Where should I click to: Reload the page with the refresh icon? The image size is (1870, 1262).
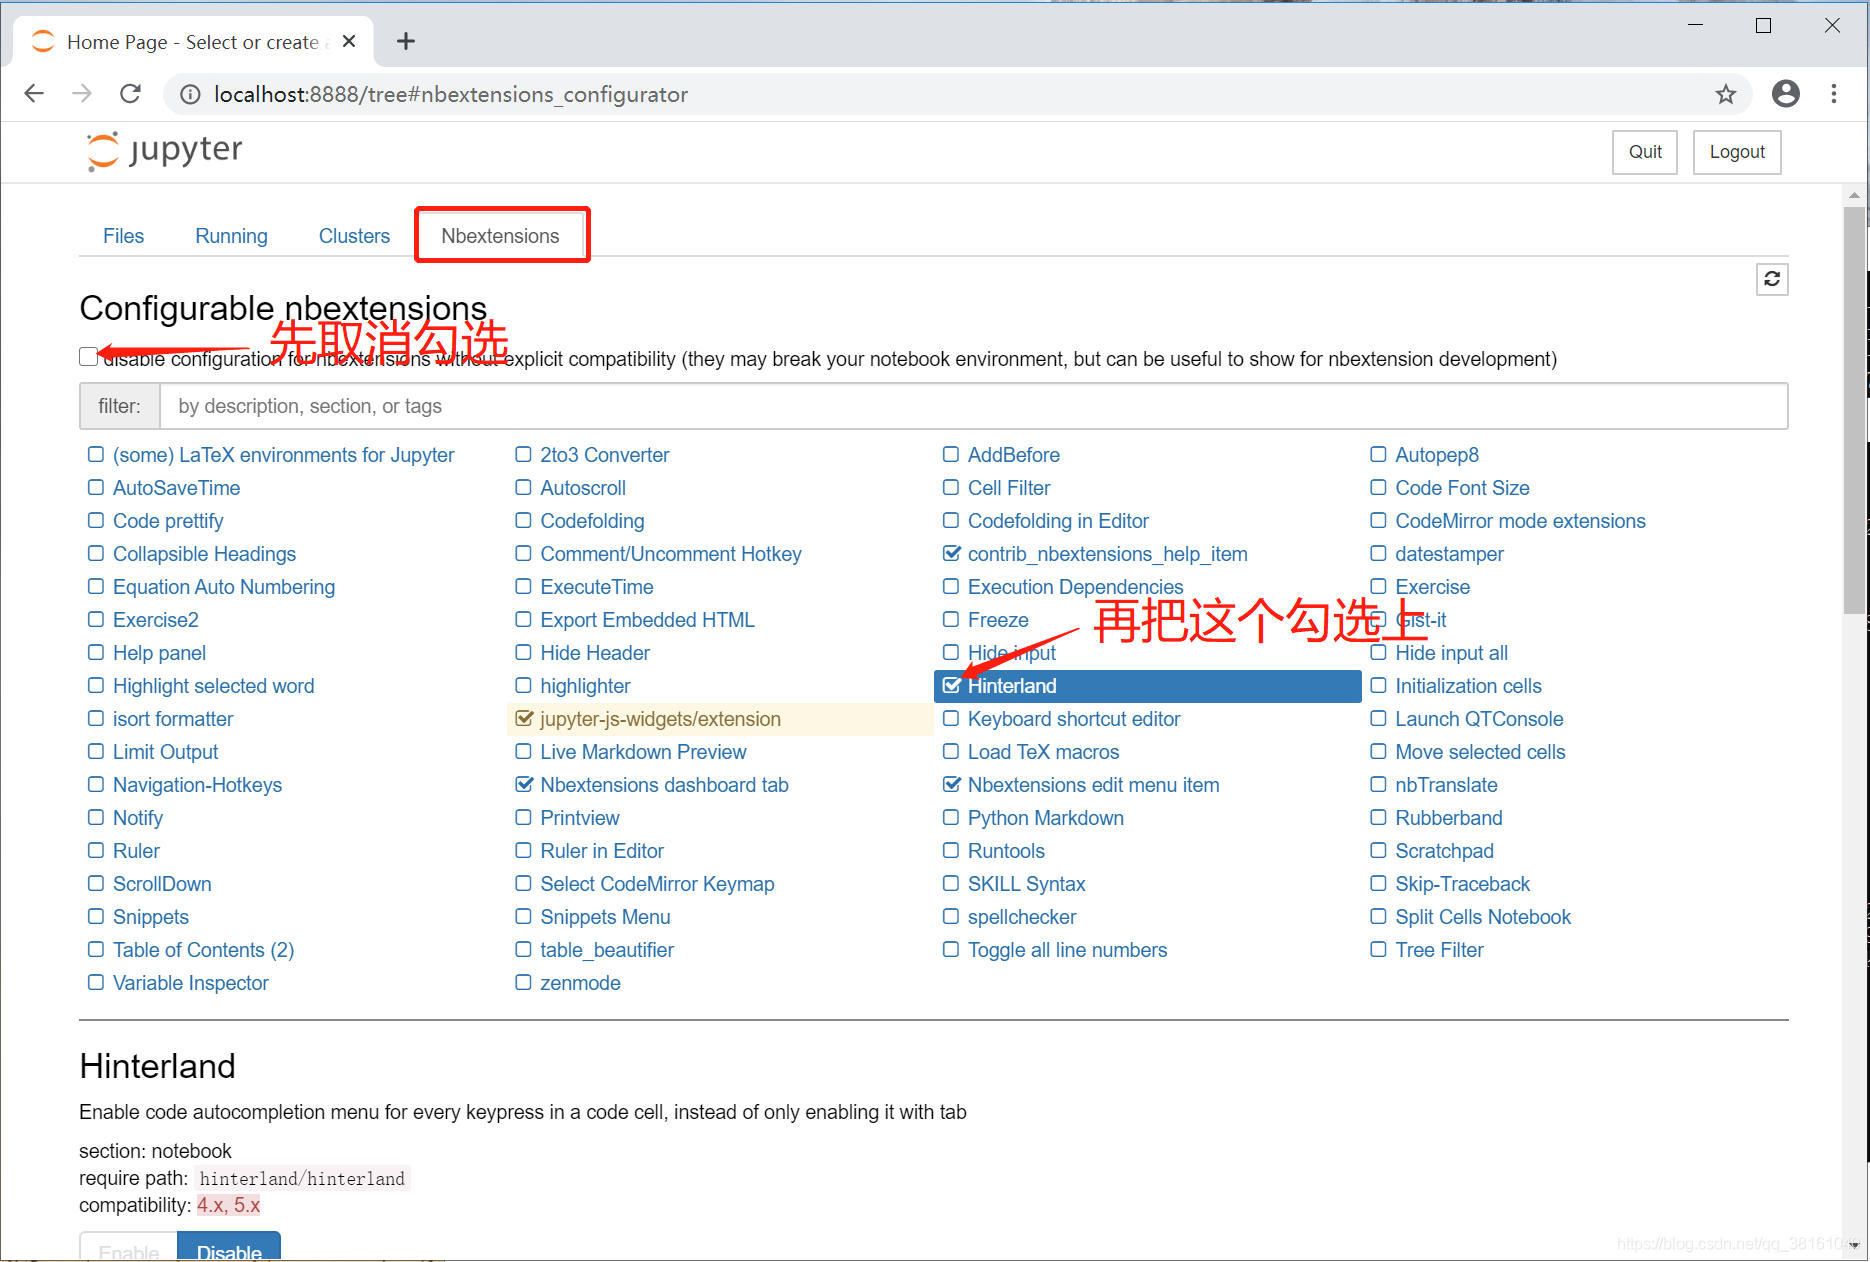click(130, 94)
